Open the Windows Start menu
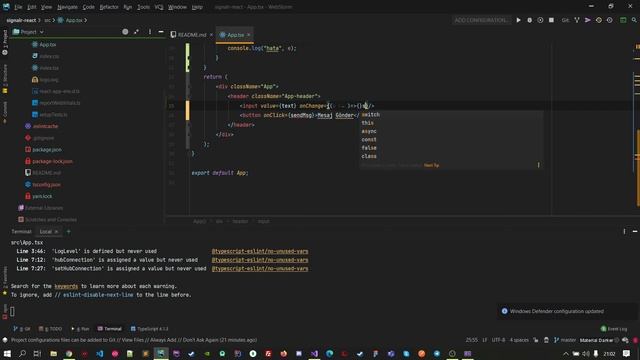 pyautogui.click(x=7, y=353)
